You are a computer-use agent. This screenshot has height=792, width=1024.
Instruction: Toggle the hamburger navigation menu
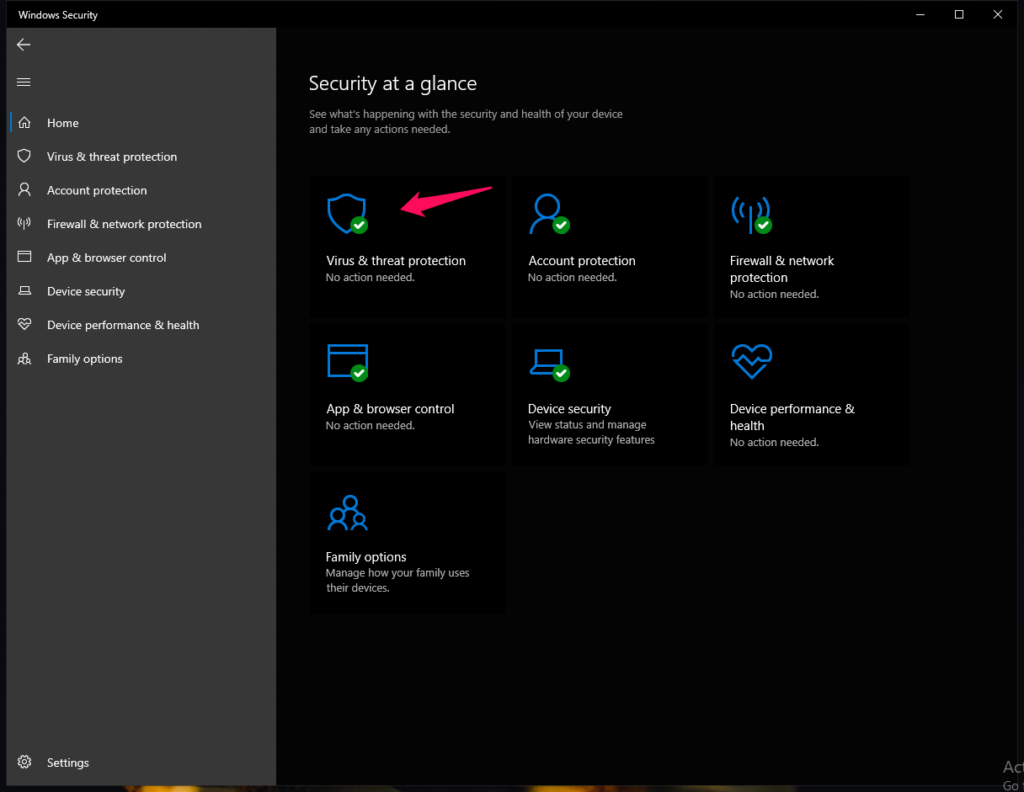click(x=24, y=82)
